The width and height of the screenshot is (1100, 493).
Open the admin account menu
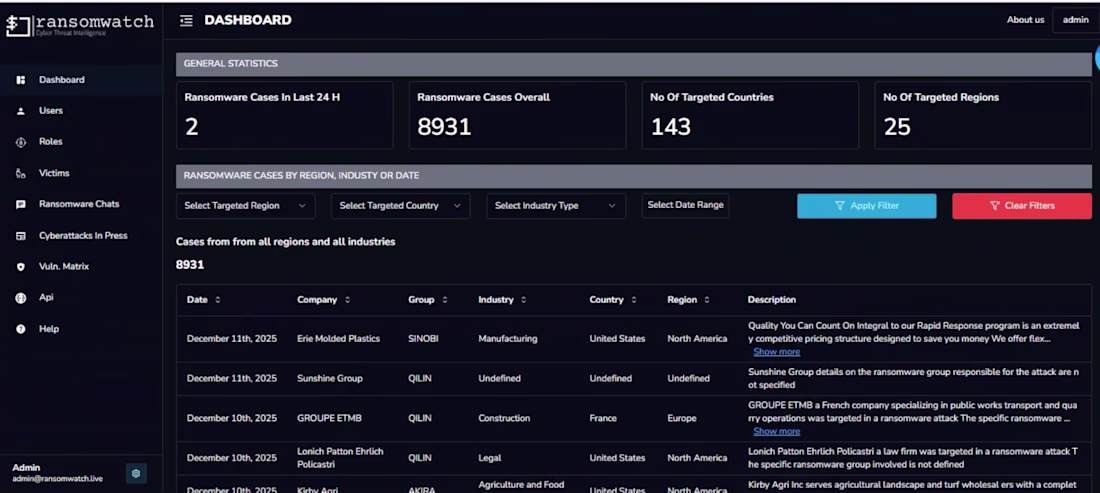(x=1075, y=20)
